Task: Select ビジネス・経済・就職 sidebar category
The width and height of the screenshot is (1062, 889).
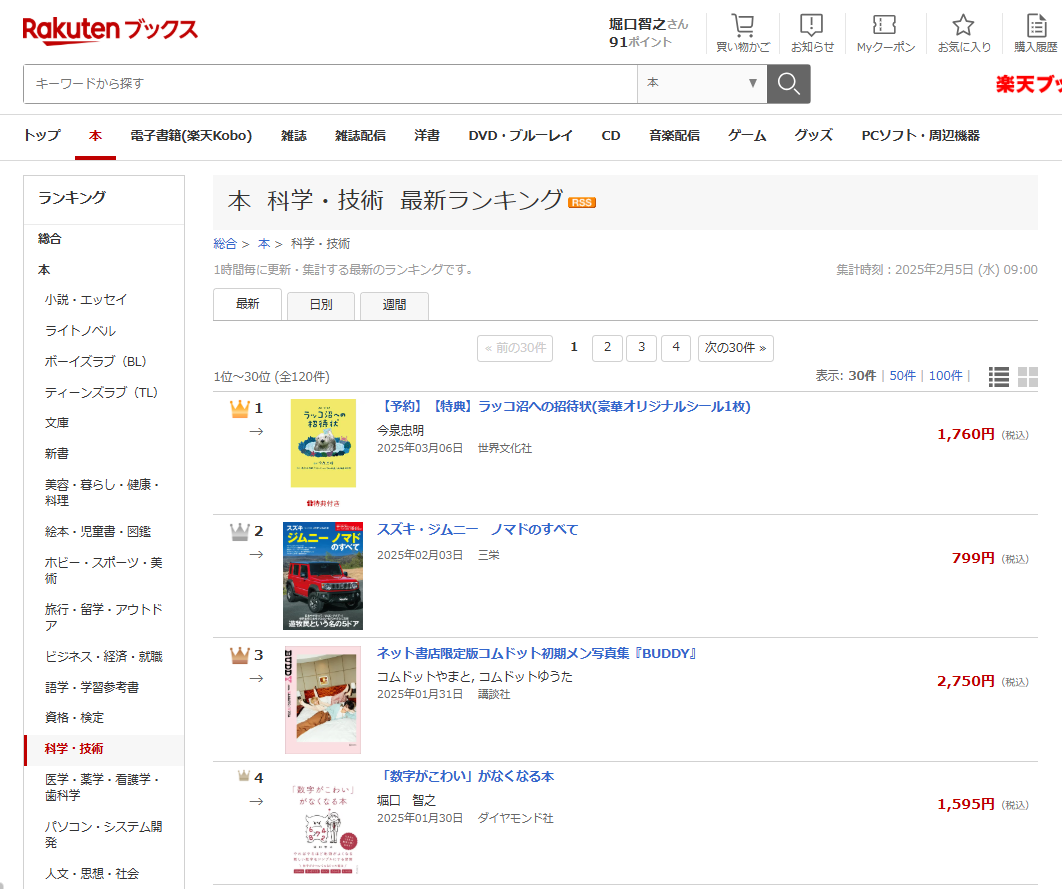Action: click(x=104, y=657)
